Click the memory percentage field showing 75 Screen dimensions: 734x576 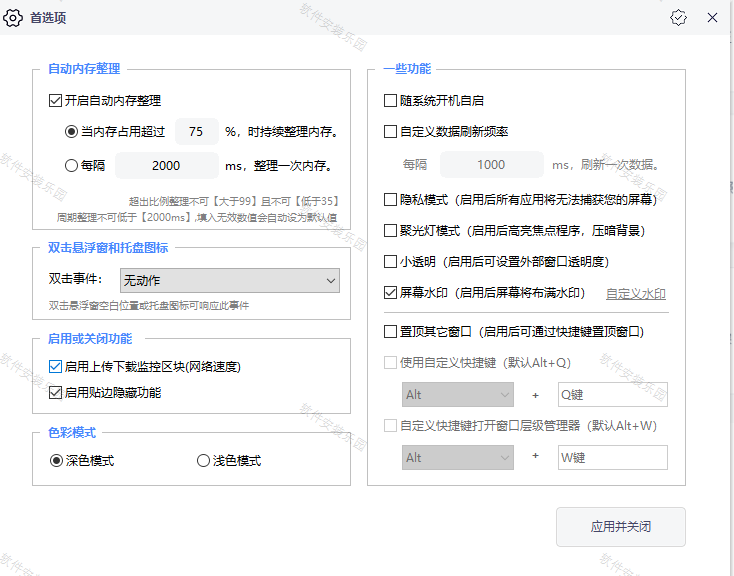click(197, 132)
